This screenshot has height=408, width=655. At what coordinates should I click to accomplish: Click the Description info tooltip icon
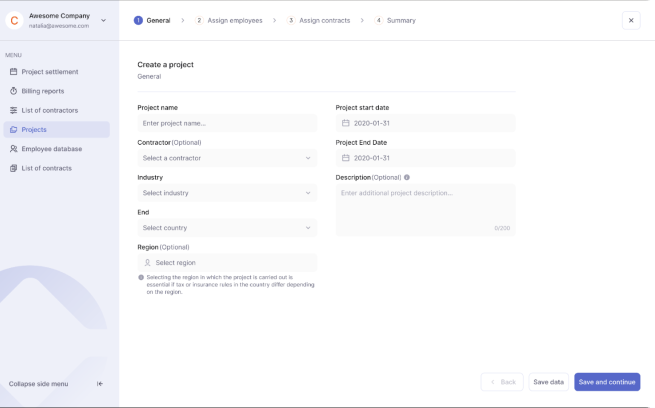407,177
